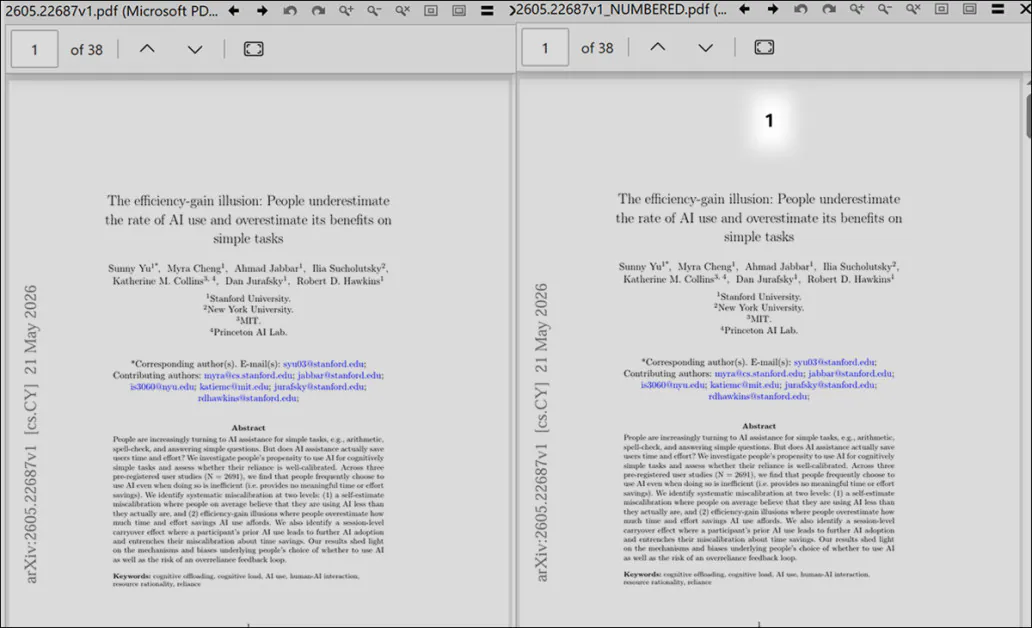Click the rotate-right arrow in the left PDF pane

pyautogui.click(x=319, y=11)
